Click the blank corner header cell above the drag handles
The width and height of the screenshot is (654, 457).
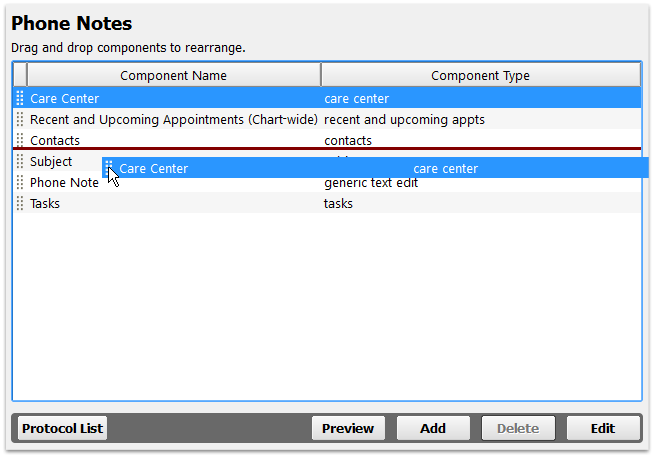20,75
